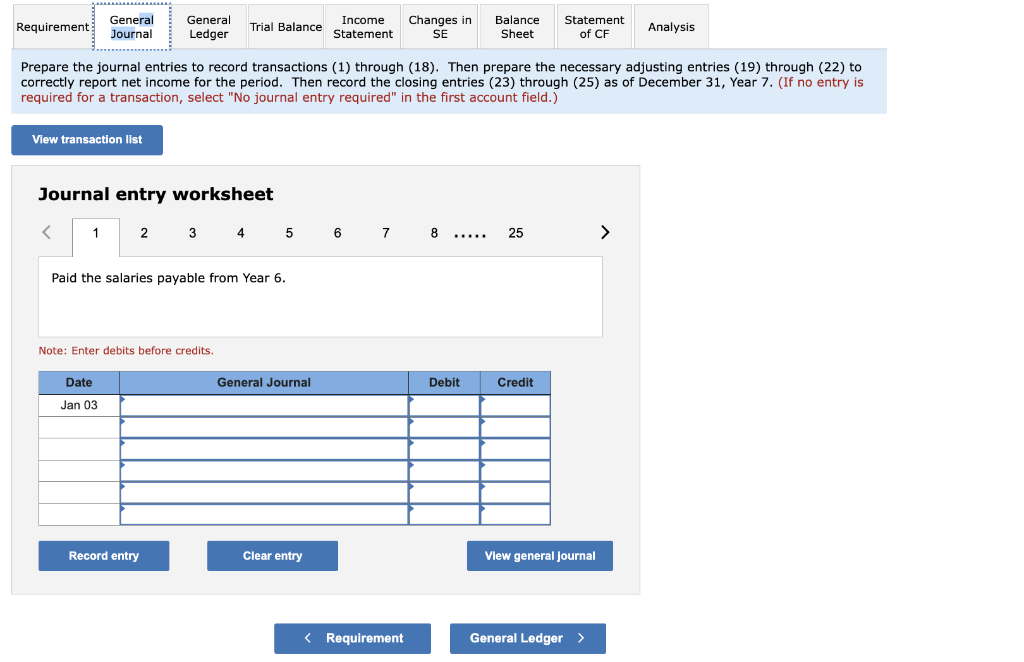Open the View general journal button

540,555
